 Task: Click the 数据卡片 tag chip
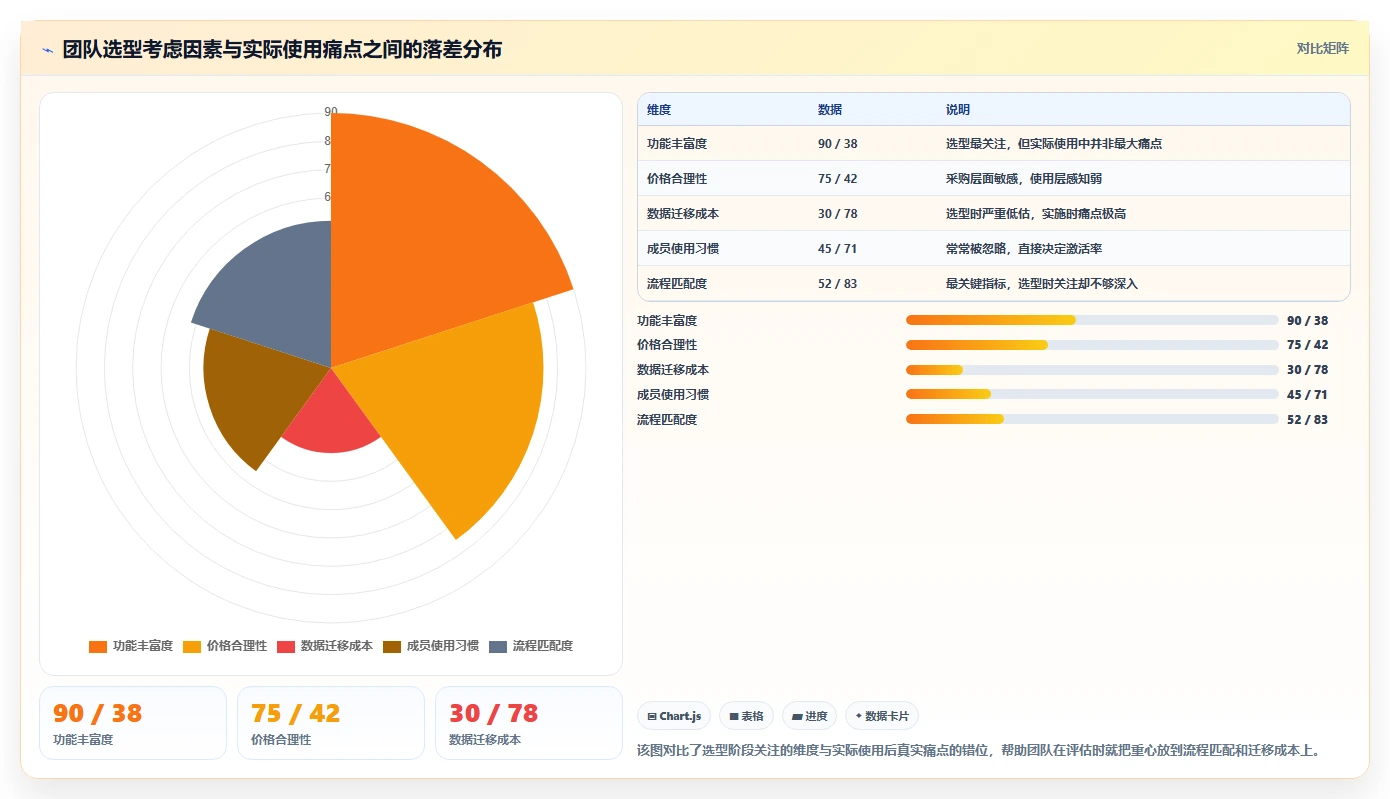click(882, 716)
